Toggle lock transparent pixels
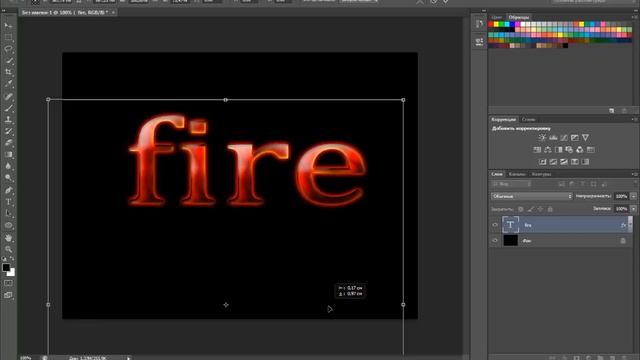 tap(521, 209)
